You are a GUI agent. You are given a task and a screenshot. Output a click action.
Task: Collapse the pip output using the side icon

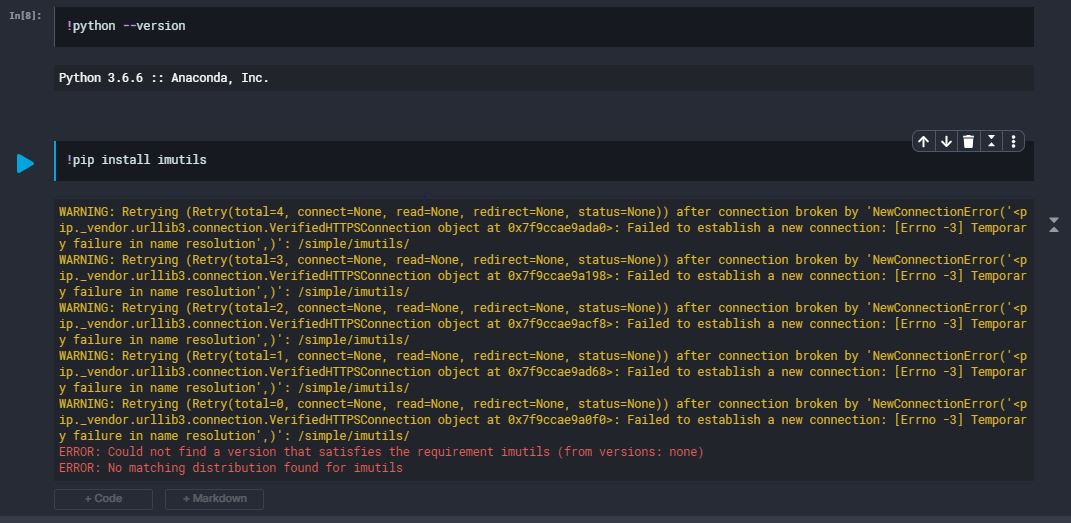[1053, 225]
